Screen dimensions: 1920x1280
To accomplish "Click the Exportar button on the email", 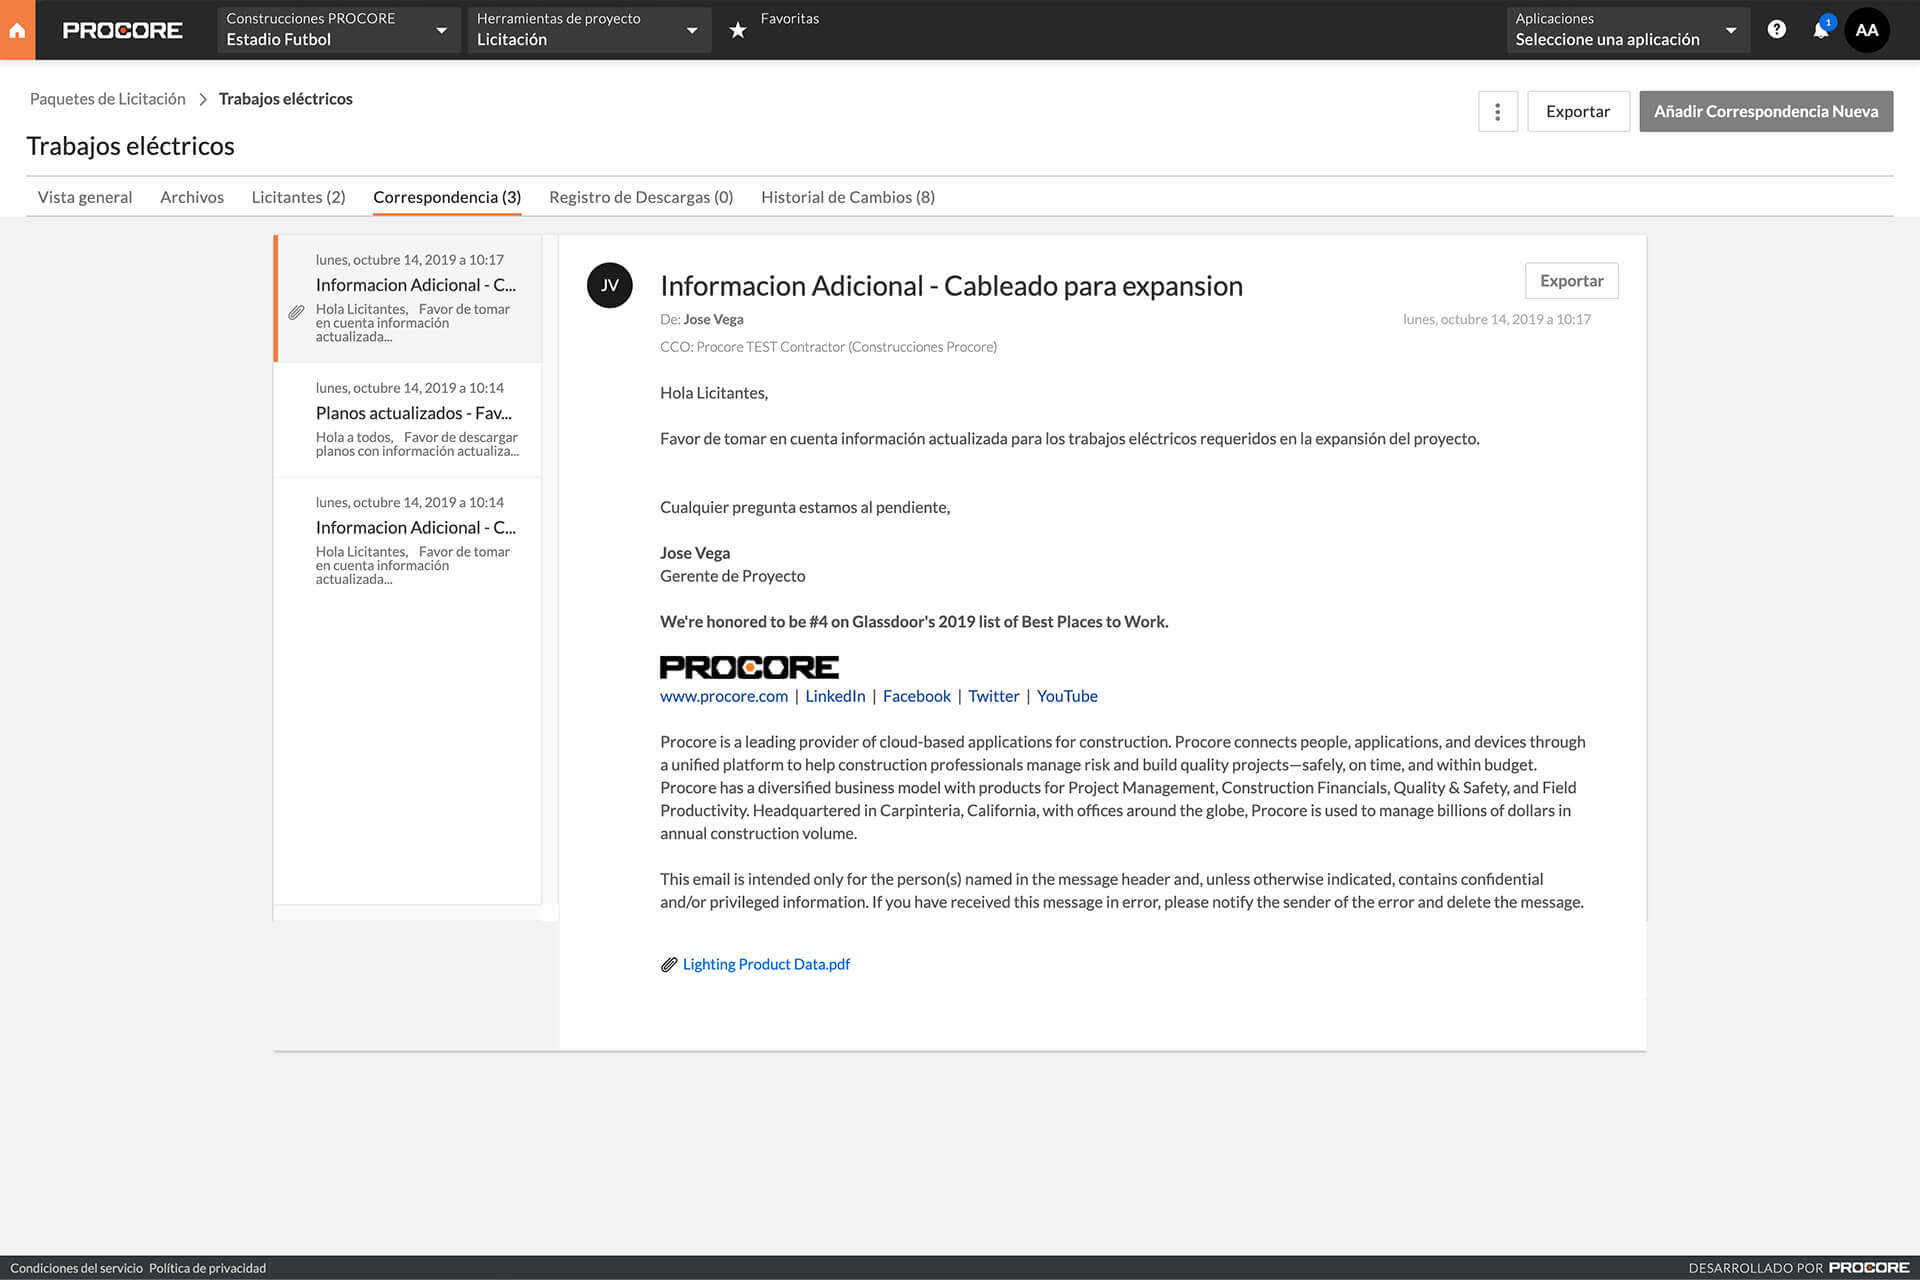I will click(x=1570, y=280).
